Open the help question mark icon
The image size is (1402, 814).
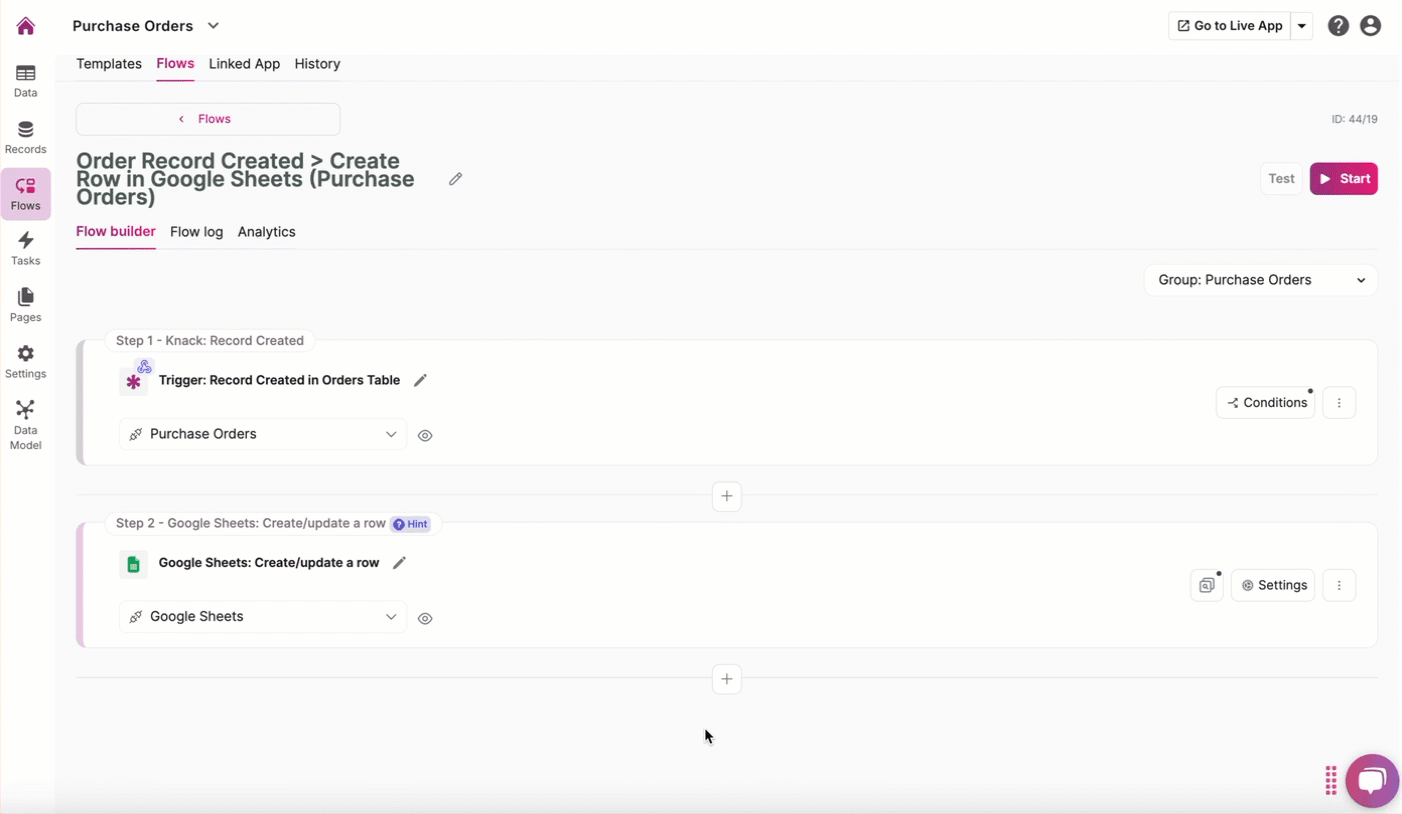click(1339, 25)
